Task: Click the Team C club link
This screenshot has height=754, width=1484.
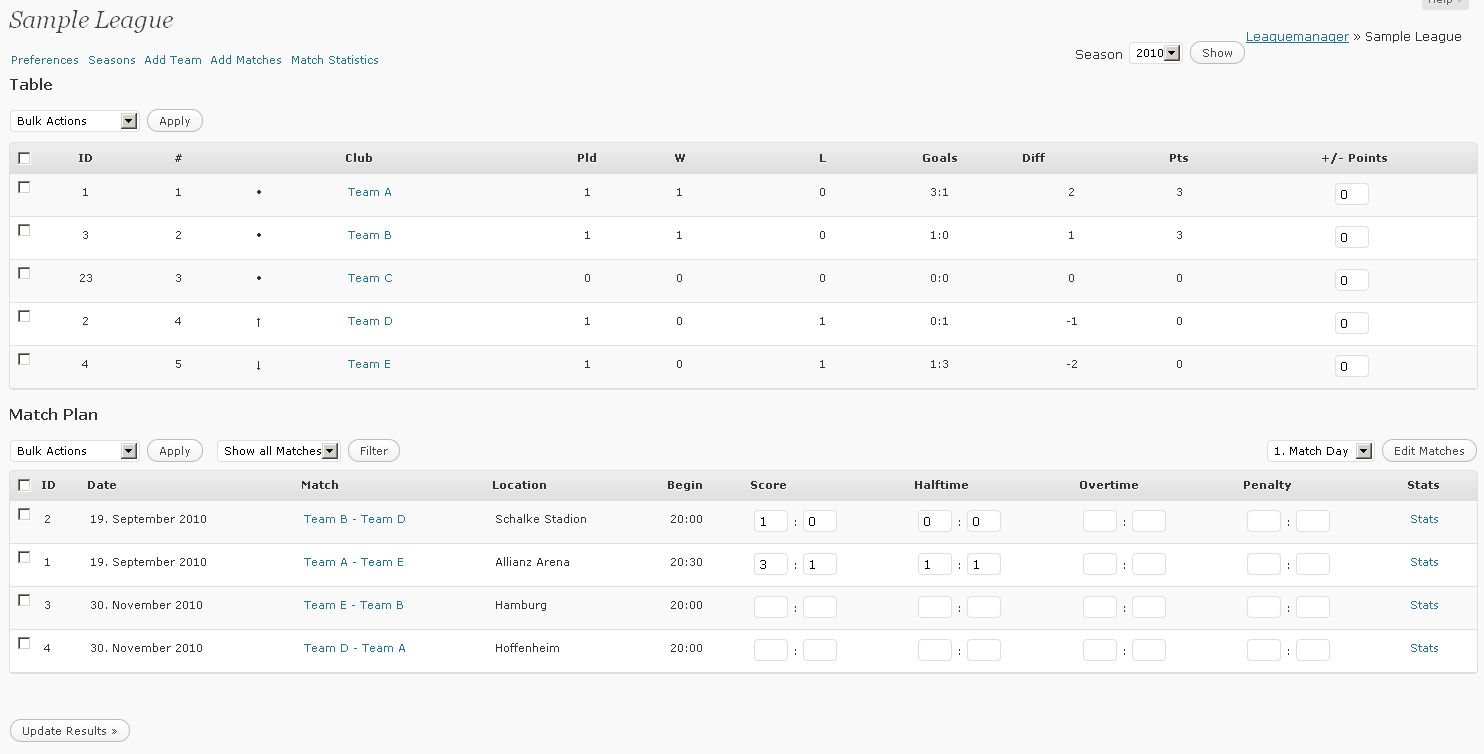Action: coord(370,278)
